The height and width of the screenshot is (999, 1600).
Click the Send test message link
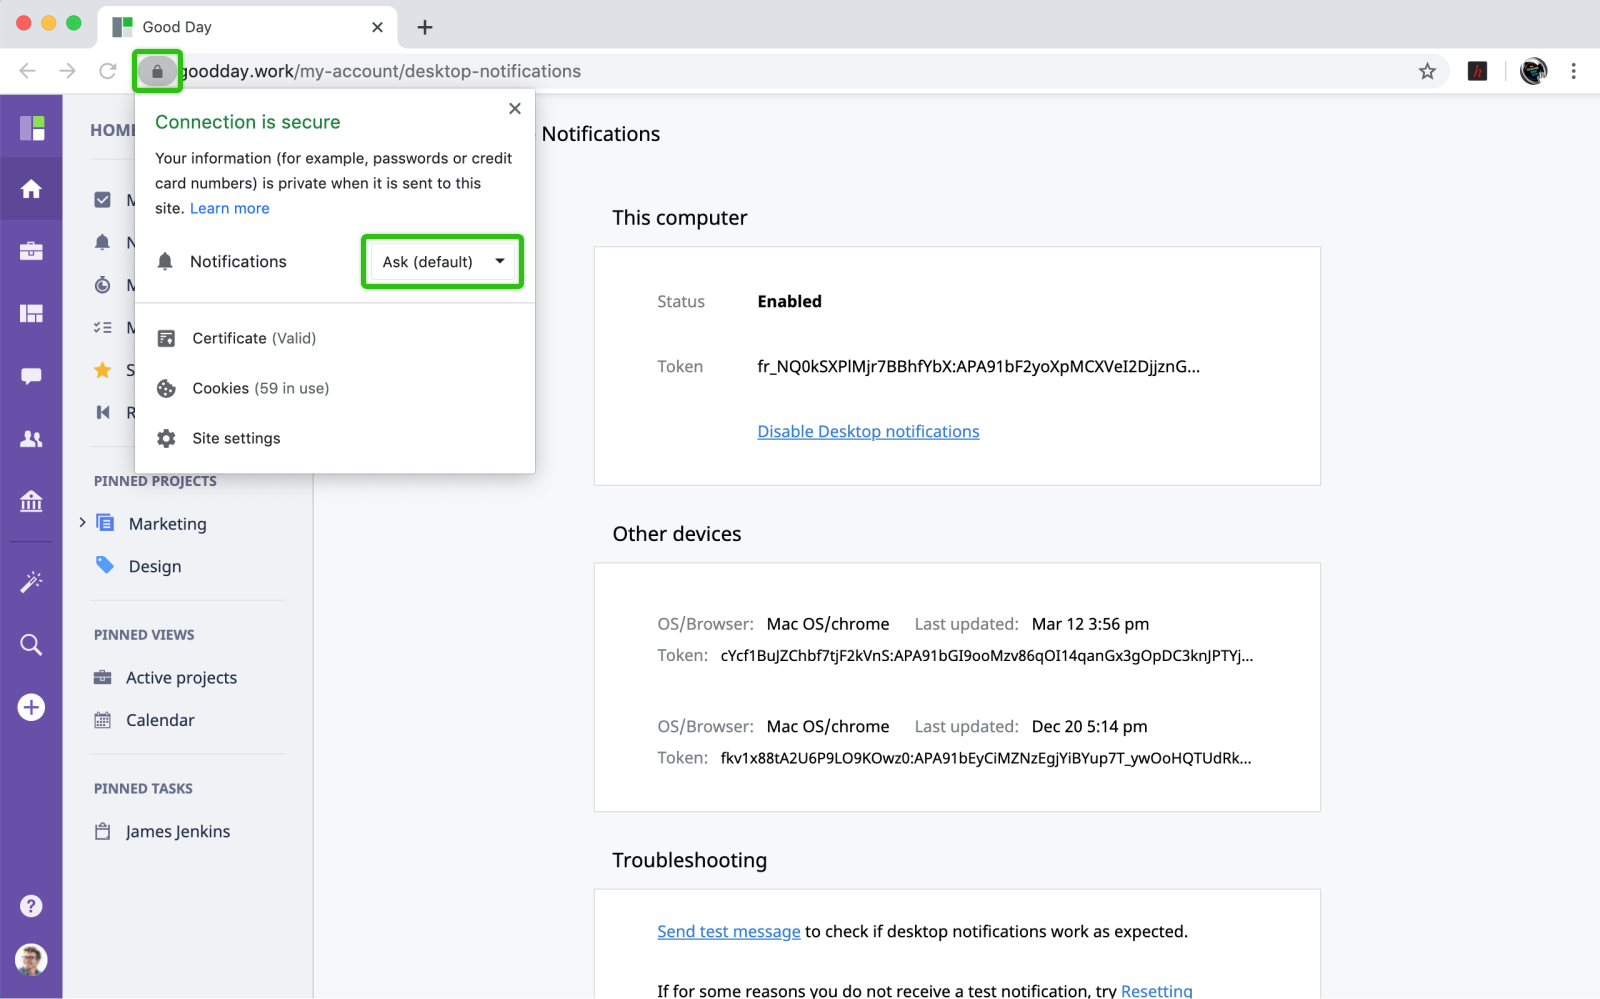coord(729,932)
